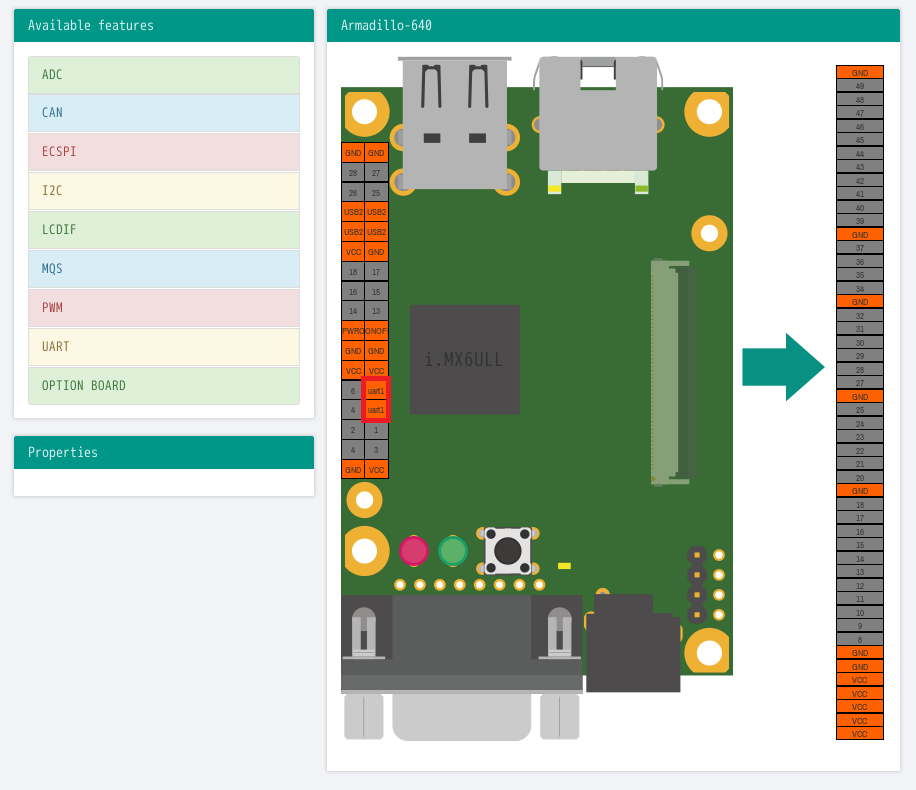916x790 pixels.
Task: Click the PWRON pin on the board
Action: coord(353,331)
